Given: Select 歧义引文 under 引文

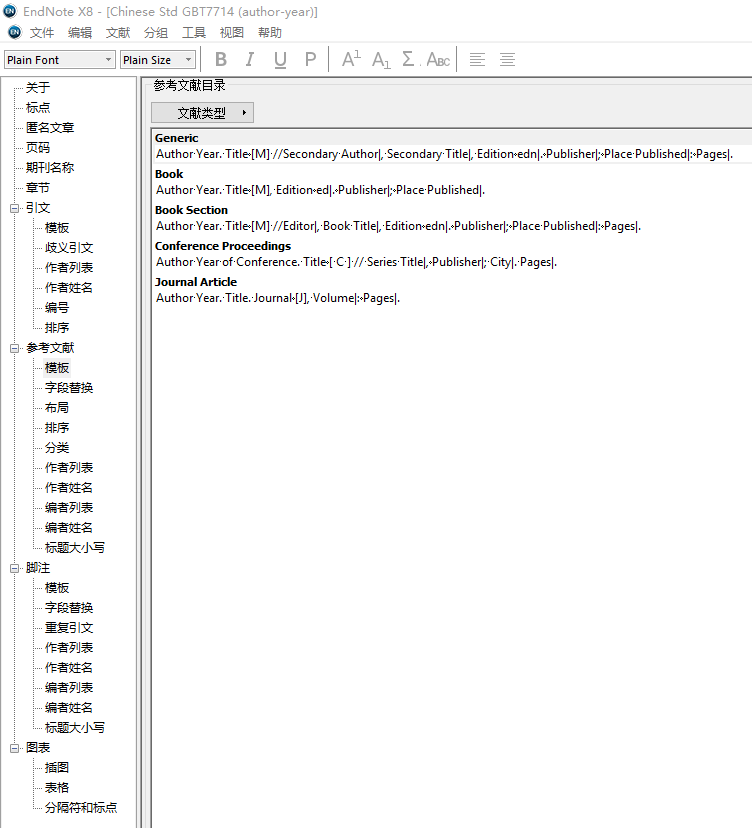Looking at the screenshot, I should coord(69,248).
